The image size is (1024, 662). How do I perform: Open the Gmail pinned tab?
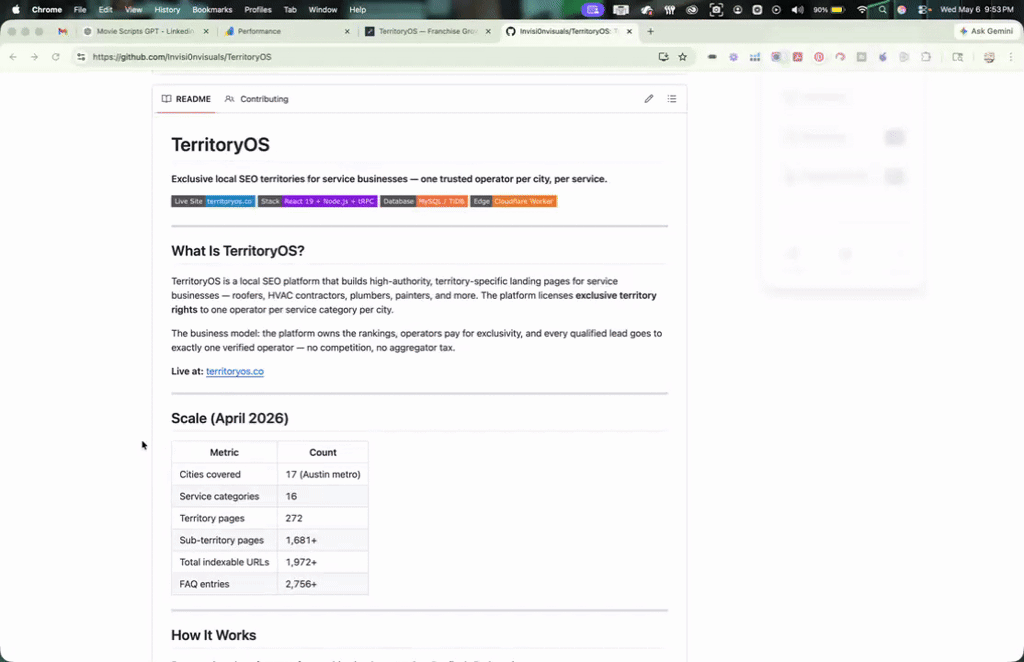63,31
